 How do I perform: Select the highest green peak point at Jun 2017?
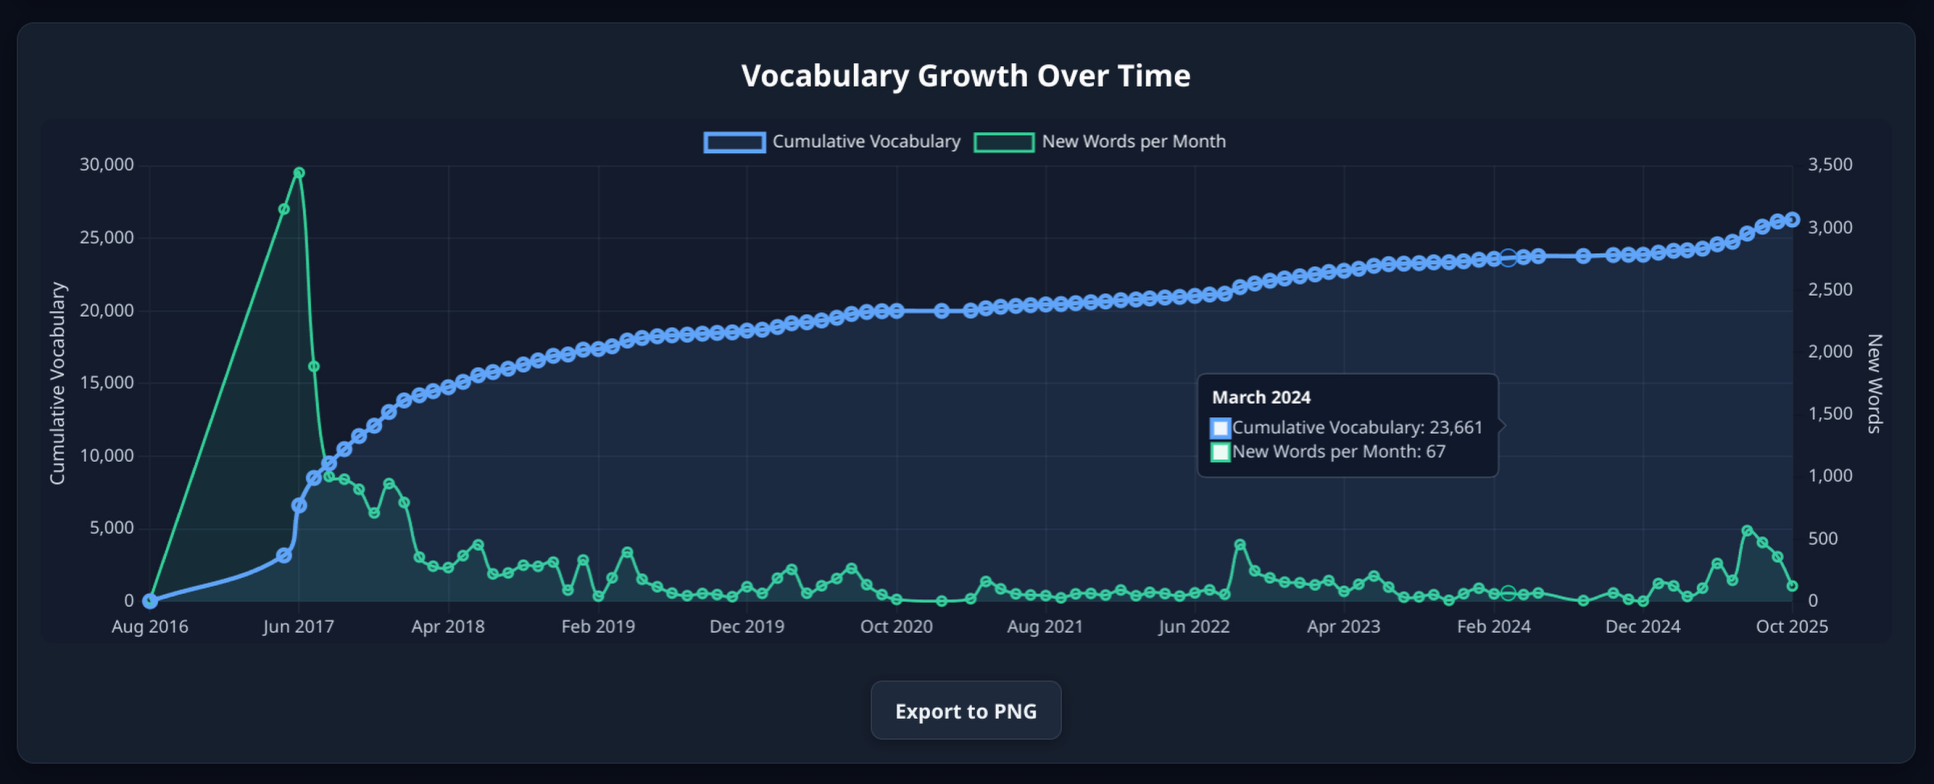(299, 173)
